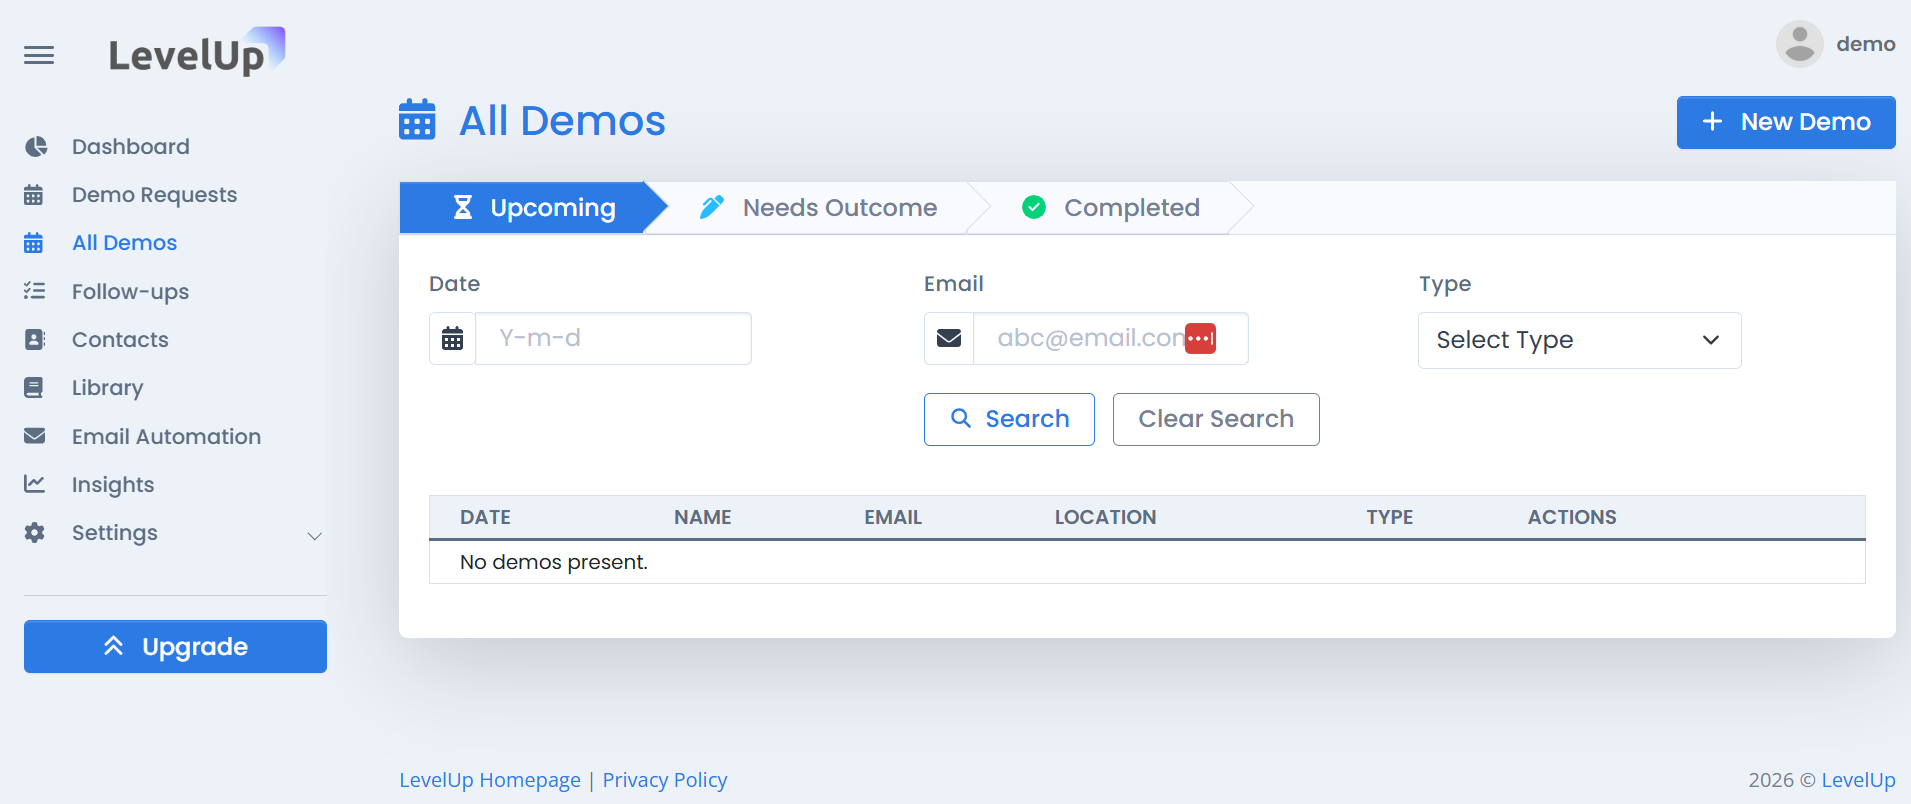Screen dimensions: 1911x804
Task: Open Dashboard from the sidebar
Action: (130, 147)
